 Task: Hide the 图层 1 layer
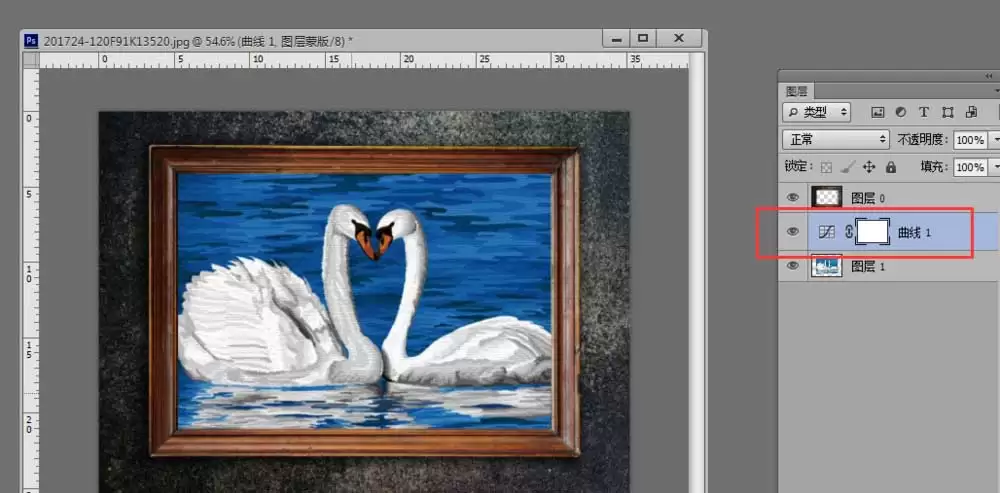[x=793, y=266]
